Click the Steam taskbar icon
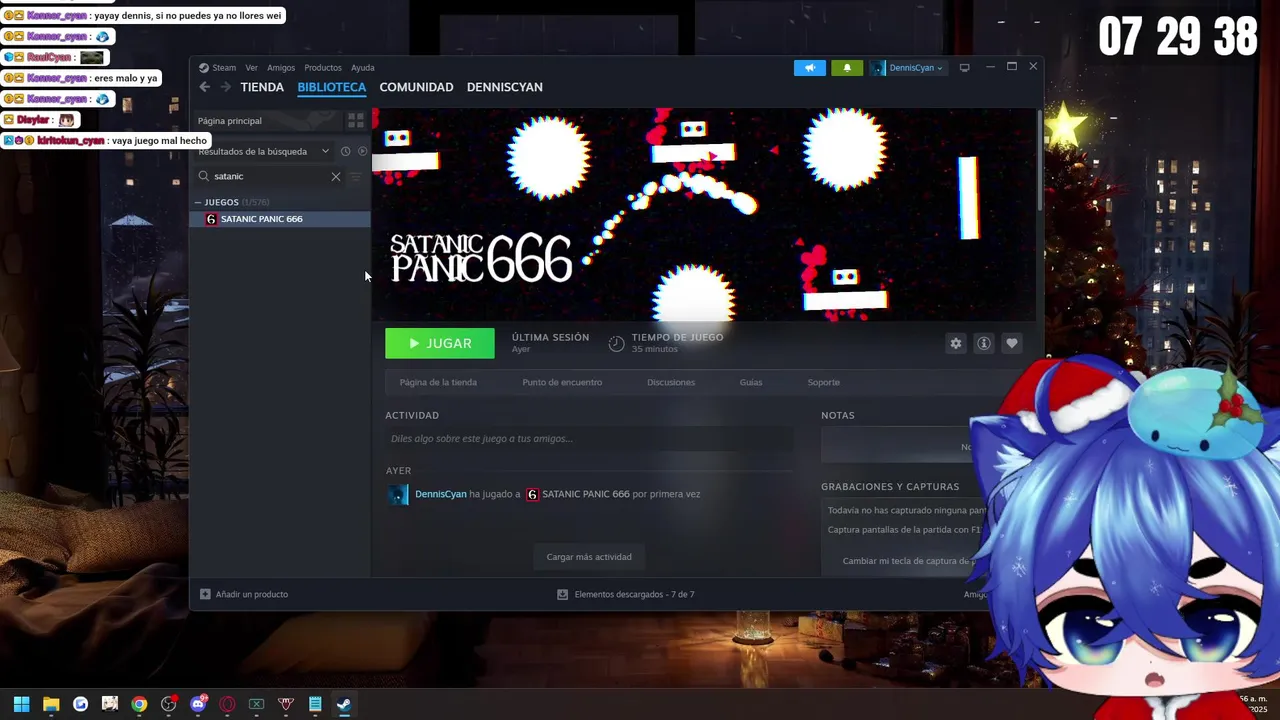This screenshot has width=1280, height=720. (344, 704)
